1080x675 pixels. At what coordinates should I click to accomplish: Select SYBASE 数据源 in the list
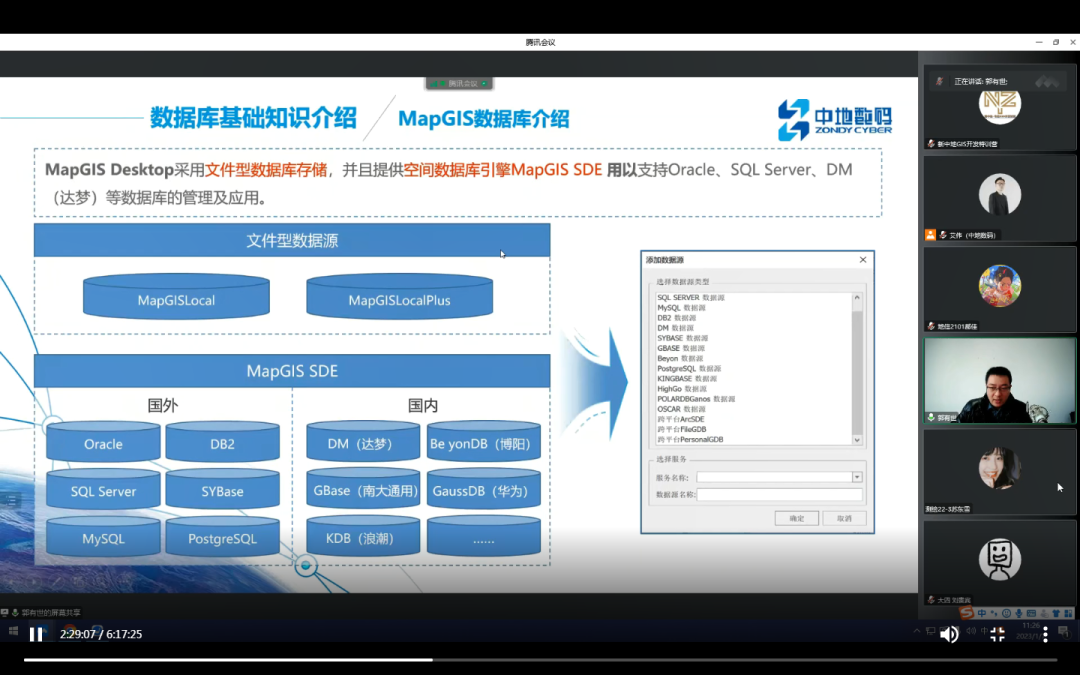(x=682, y=338)
